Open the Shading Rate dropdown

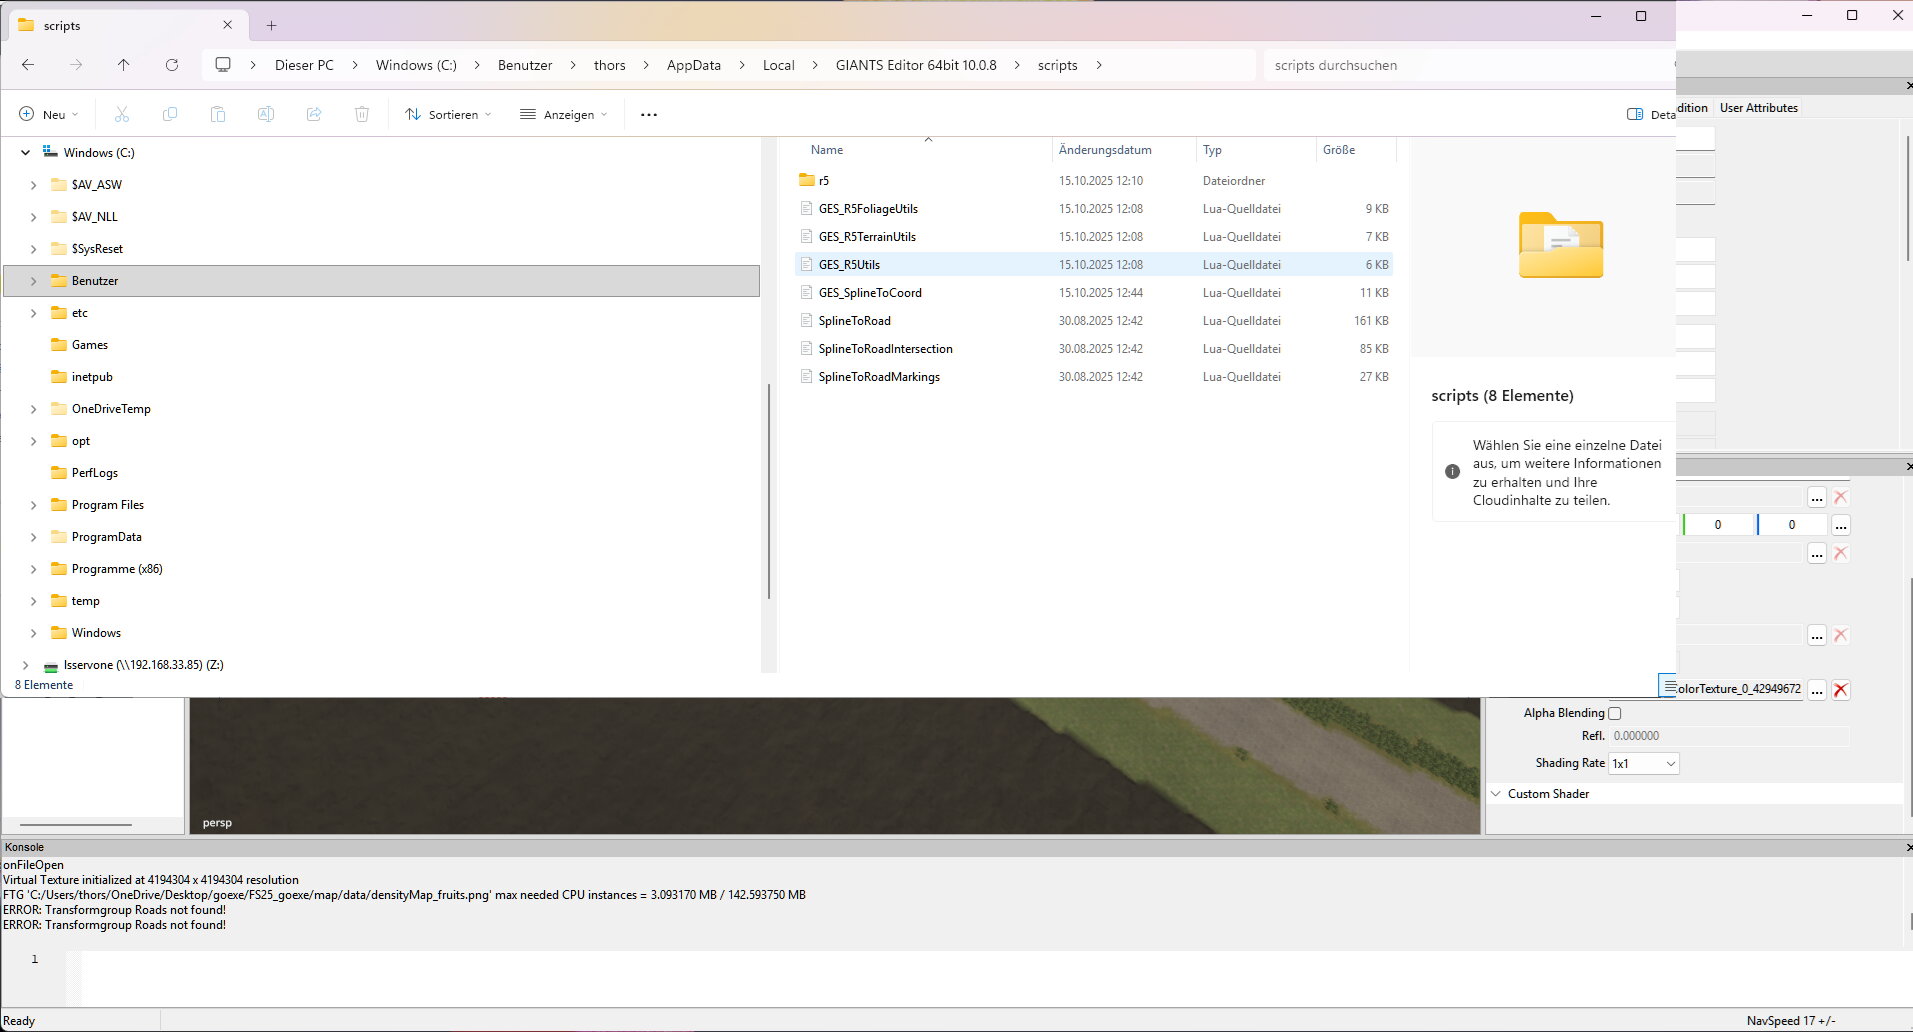1643,764
